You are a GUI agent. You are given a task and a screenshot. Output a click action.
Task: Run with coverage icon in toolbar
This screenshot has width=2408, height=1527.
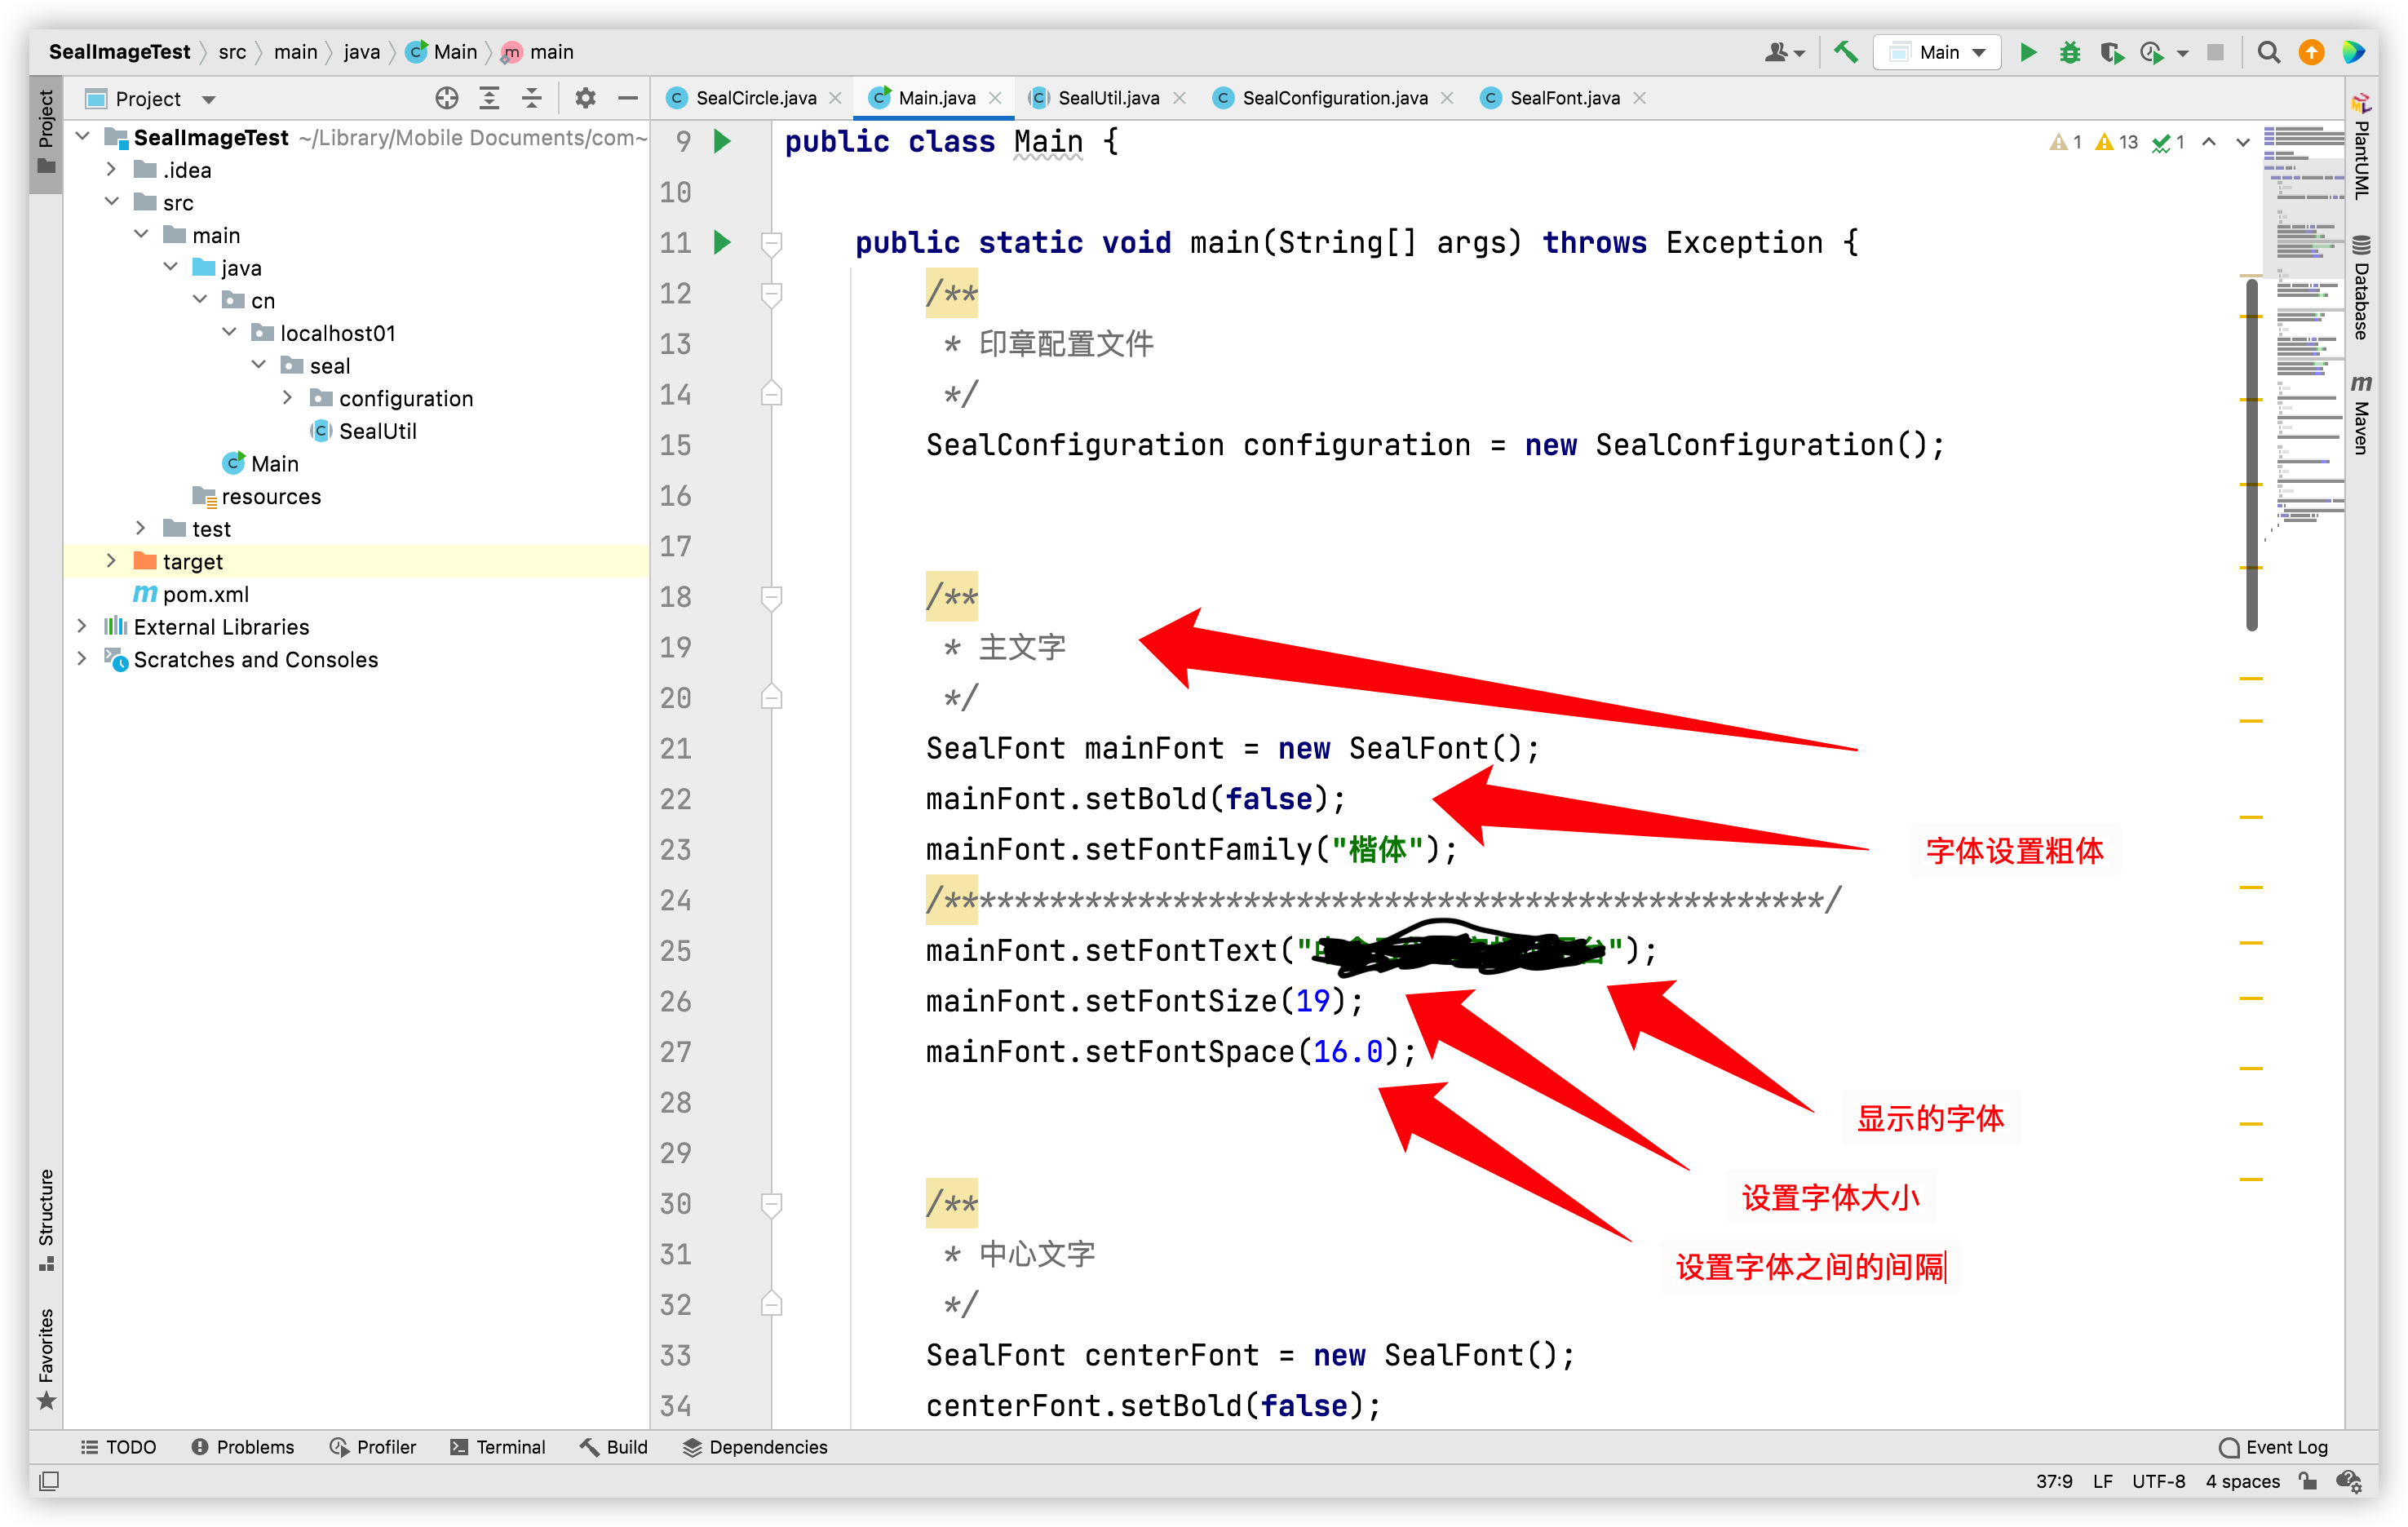click(2111, 52)
